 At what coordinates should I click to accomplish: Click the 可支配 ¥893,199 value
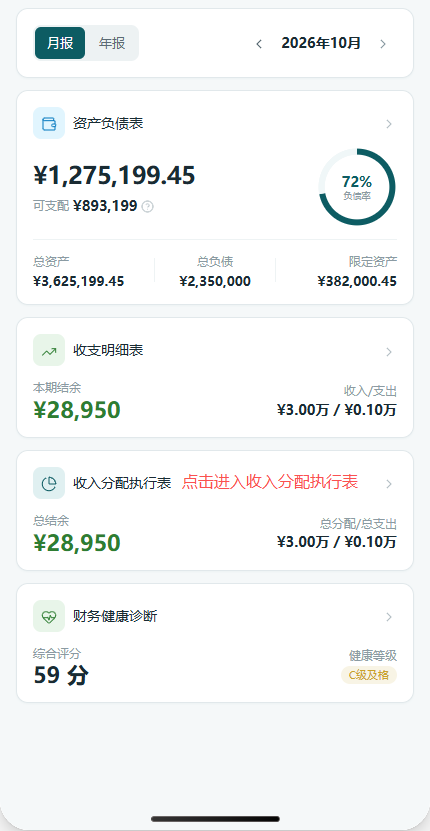105,206
